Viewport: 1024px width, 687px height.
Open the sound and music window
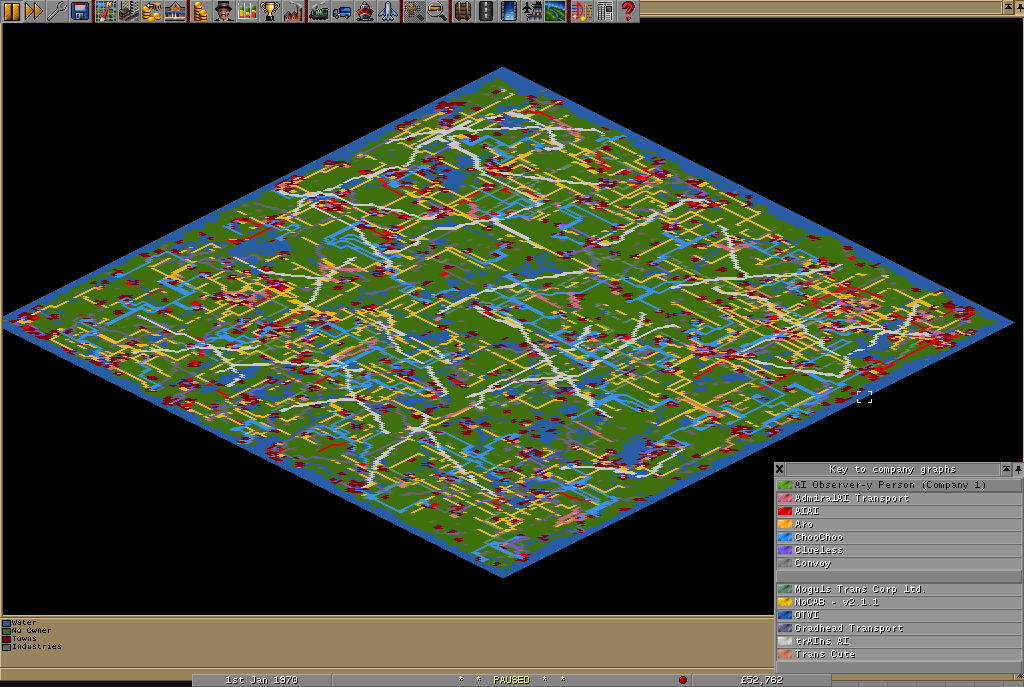tap(580, 11)
